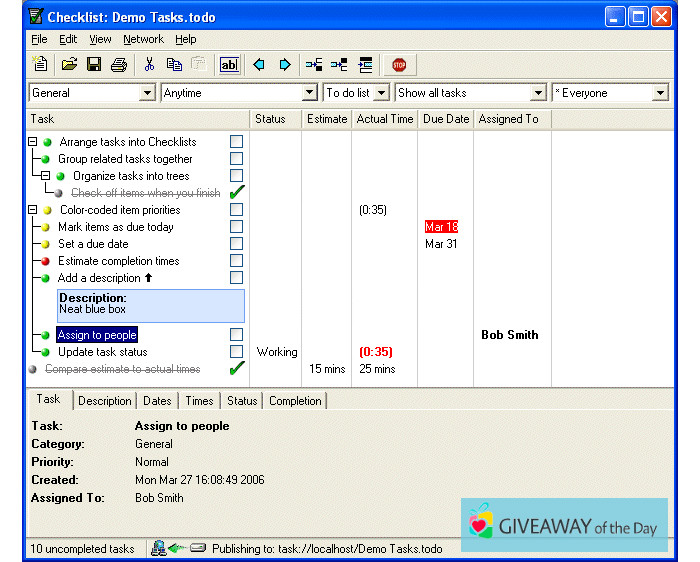
Task: Open a file with the folder icon
Action: pos(69,65)
